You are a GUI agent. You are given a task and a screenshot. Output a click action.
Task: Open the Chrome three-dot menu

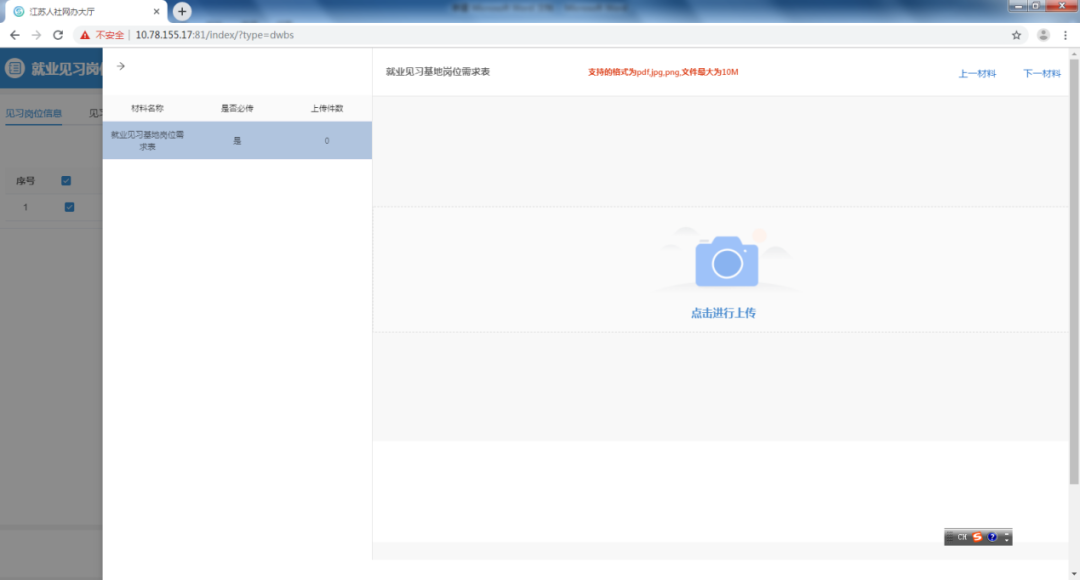1065,35
